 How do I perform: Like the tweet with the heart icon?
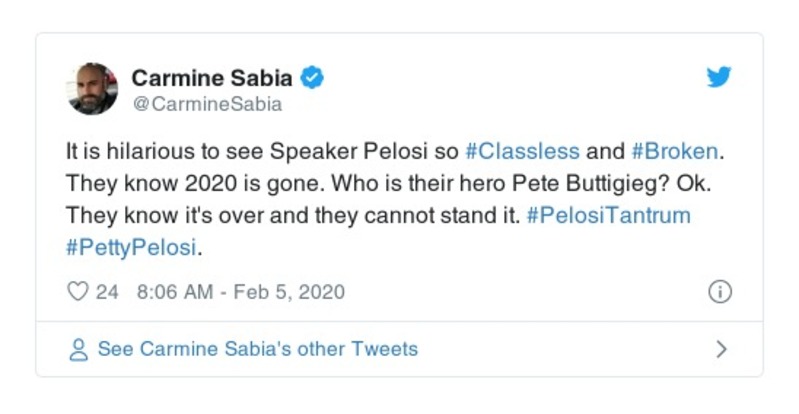click(x=77, y=292)
